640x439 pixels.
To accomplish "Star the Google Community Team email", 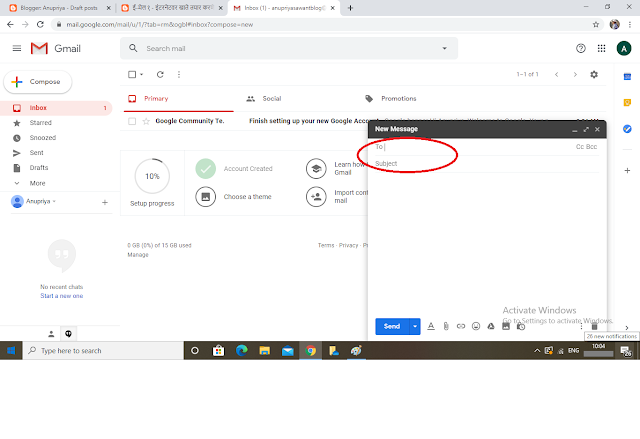I will (x=146, y=121).
